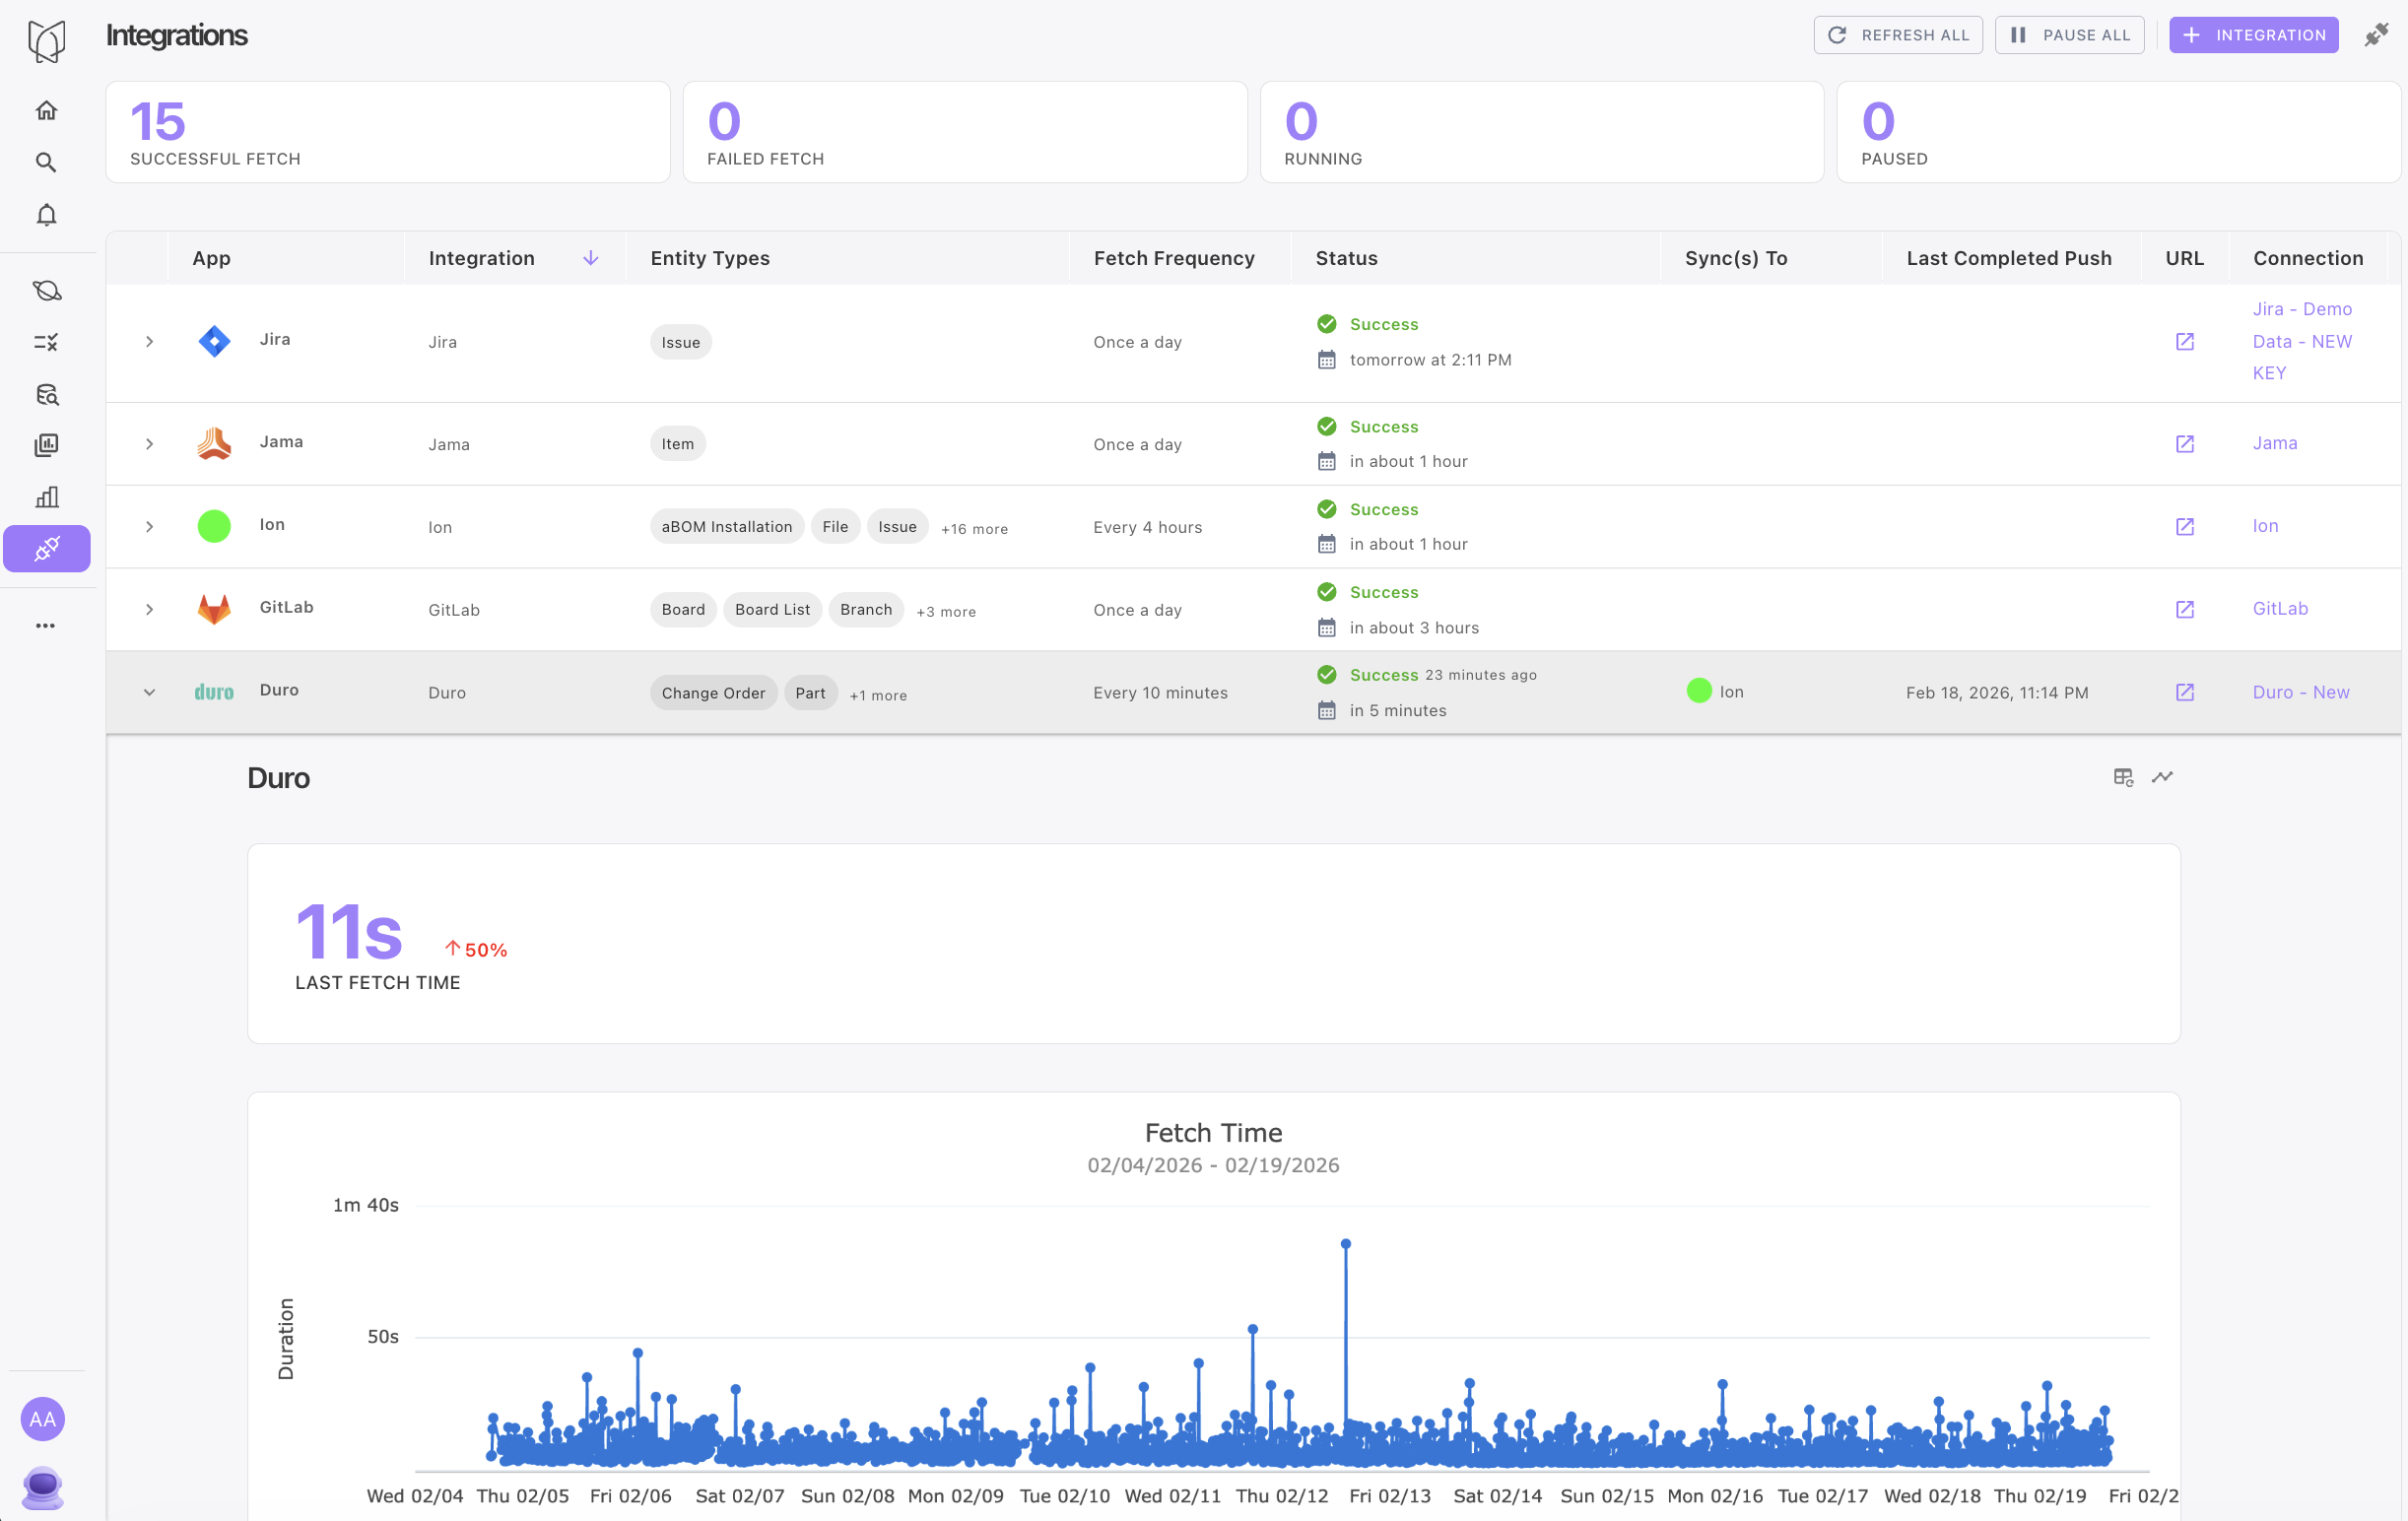
Task: Click the plug icon in top-right corner
Action: tap(2376, 35)
